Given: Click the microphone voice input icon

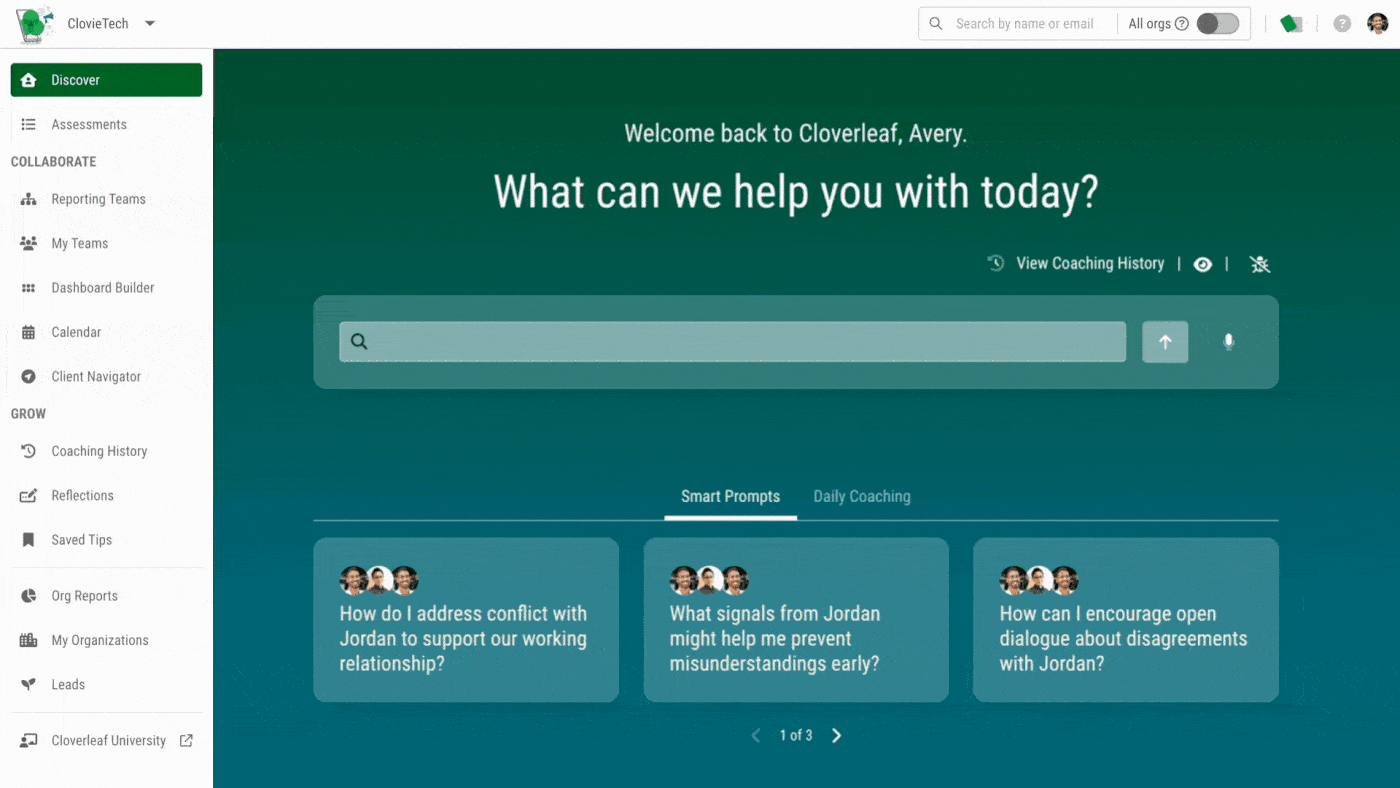Looking at the screenshot, I should pyautogui.click(x=1228, y=342).
